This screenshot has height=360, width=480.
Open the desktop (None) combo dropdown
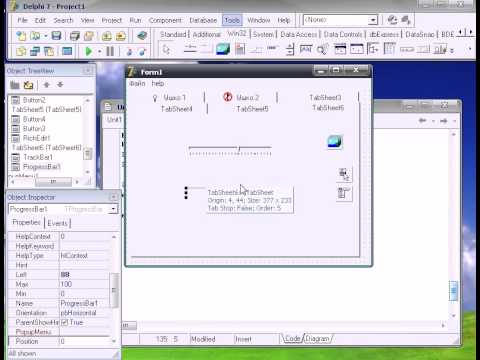[373, 20]
